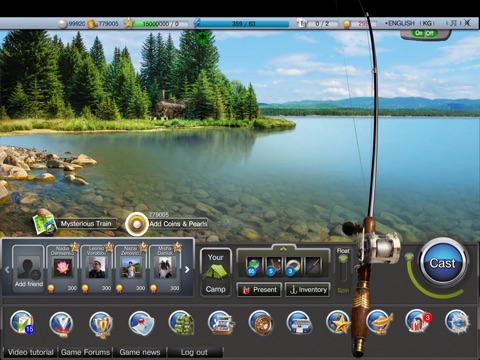Open the map with red pin icon
This screenshot has height=360, width=480.
pyautogui.click(x=141, y=323)
